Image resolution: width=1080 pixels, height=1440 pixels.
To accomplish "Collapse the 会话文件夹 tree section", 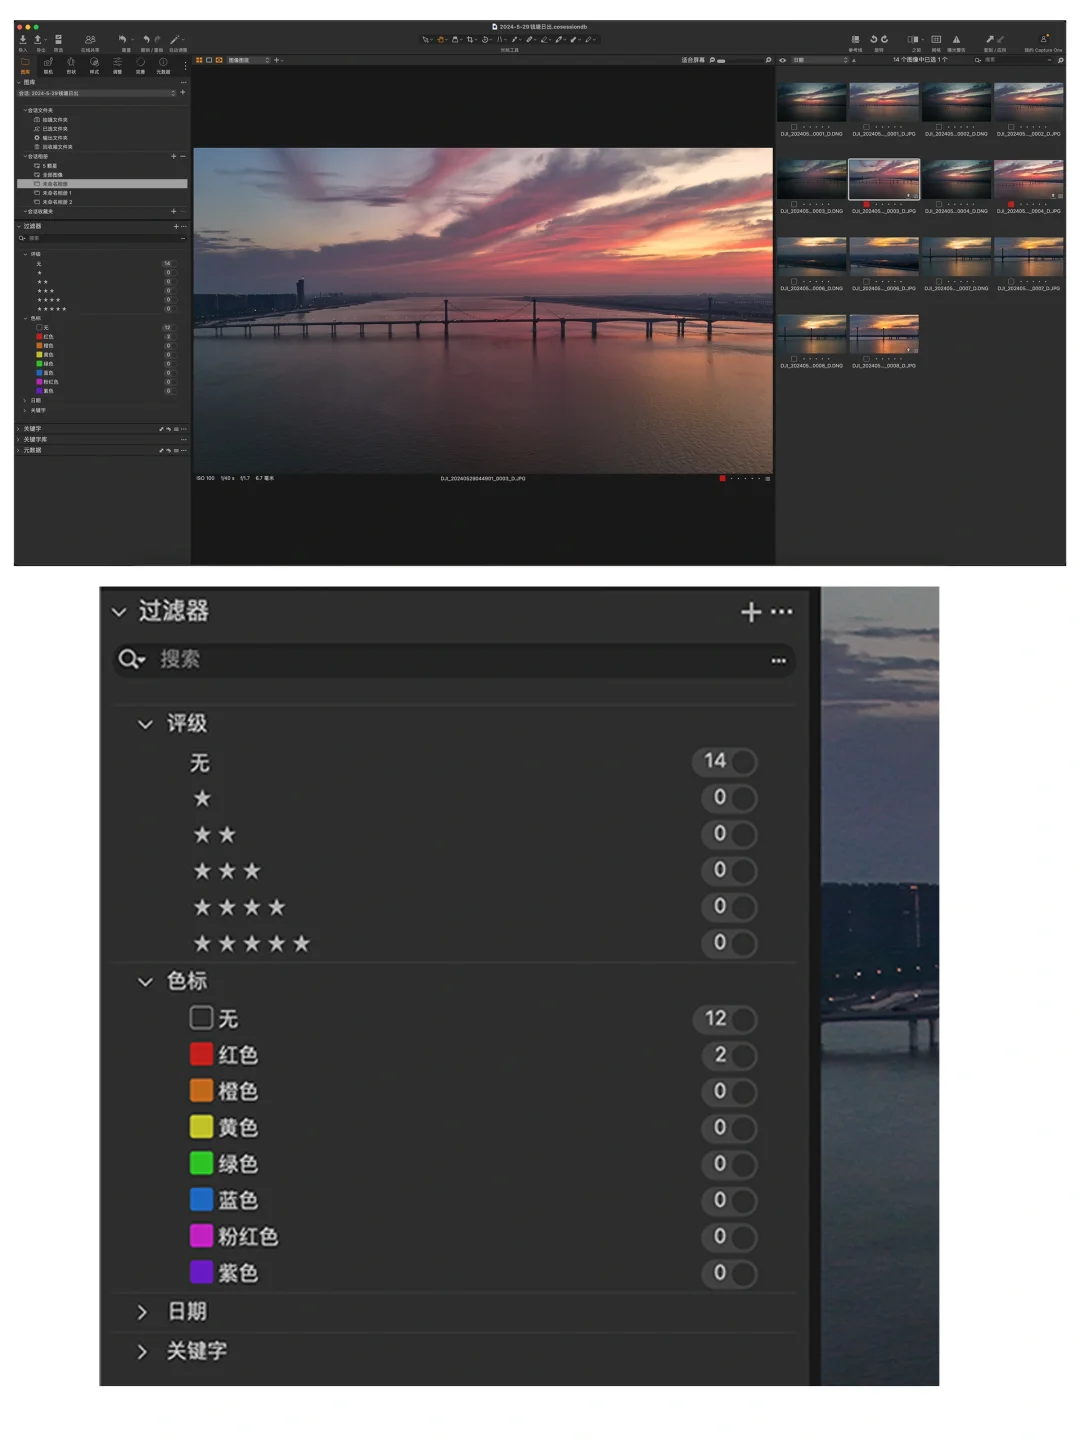I will (x=25, y=110).
